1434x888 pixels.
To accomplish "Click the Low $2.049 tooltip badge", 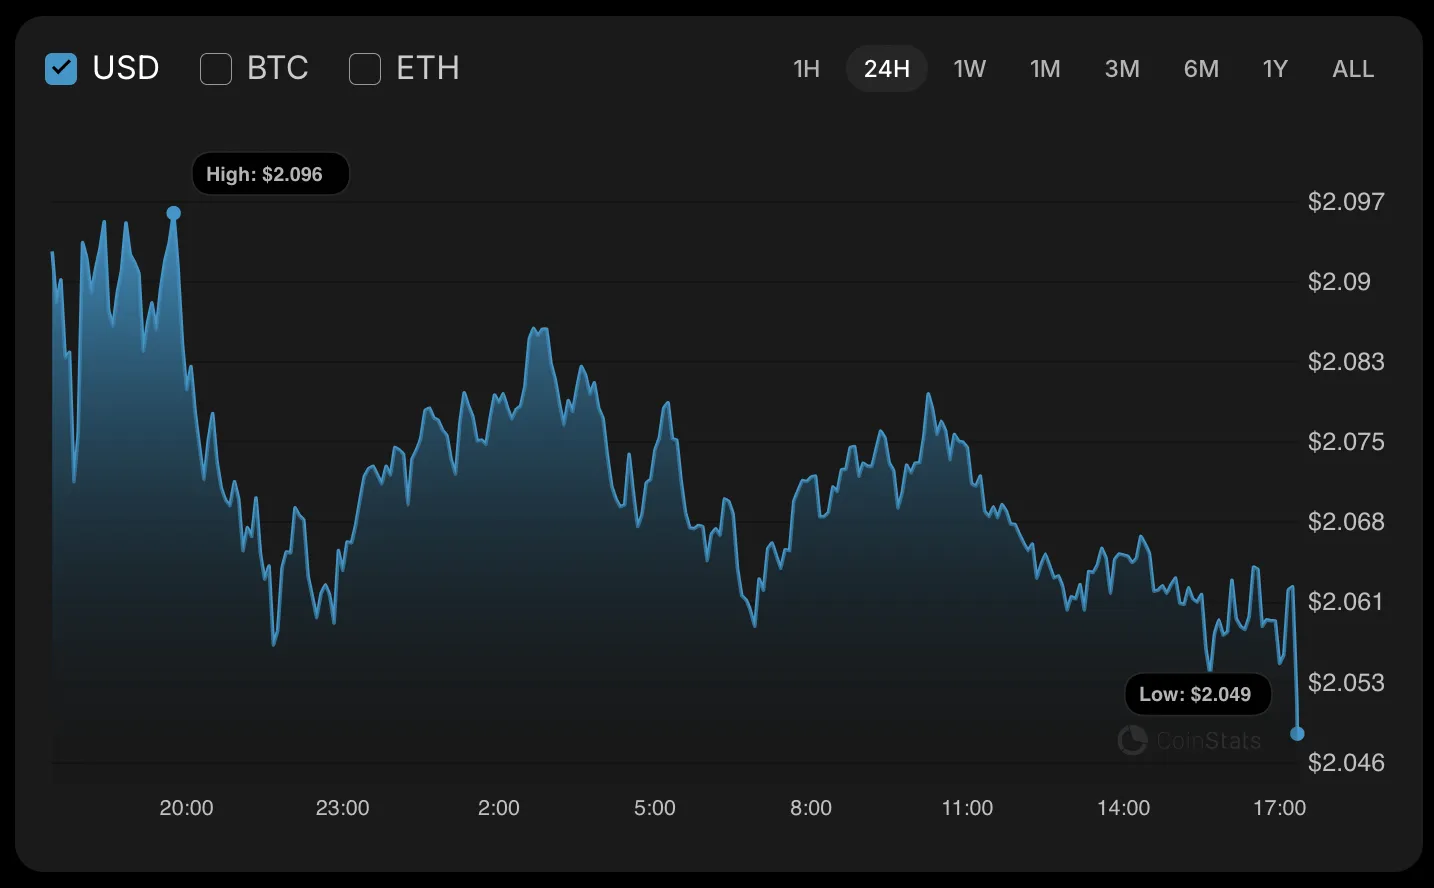I will 1197,693.
